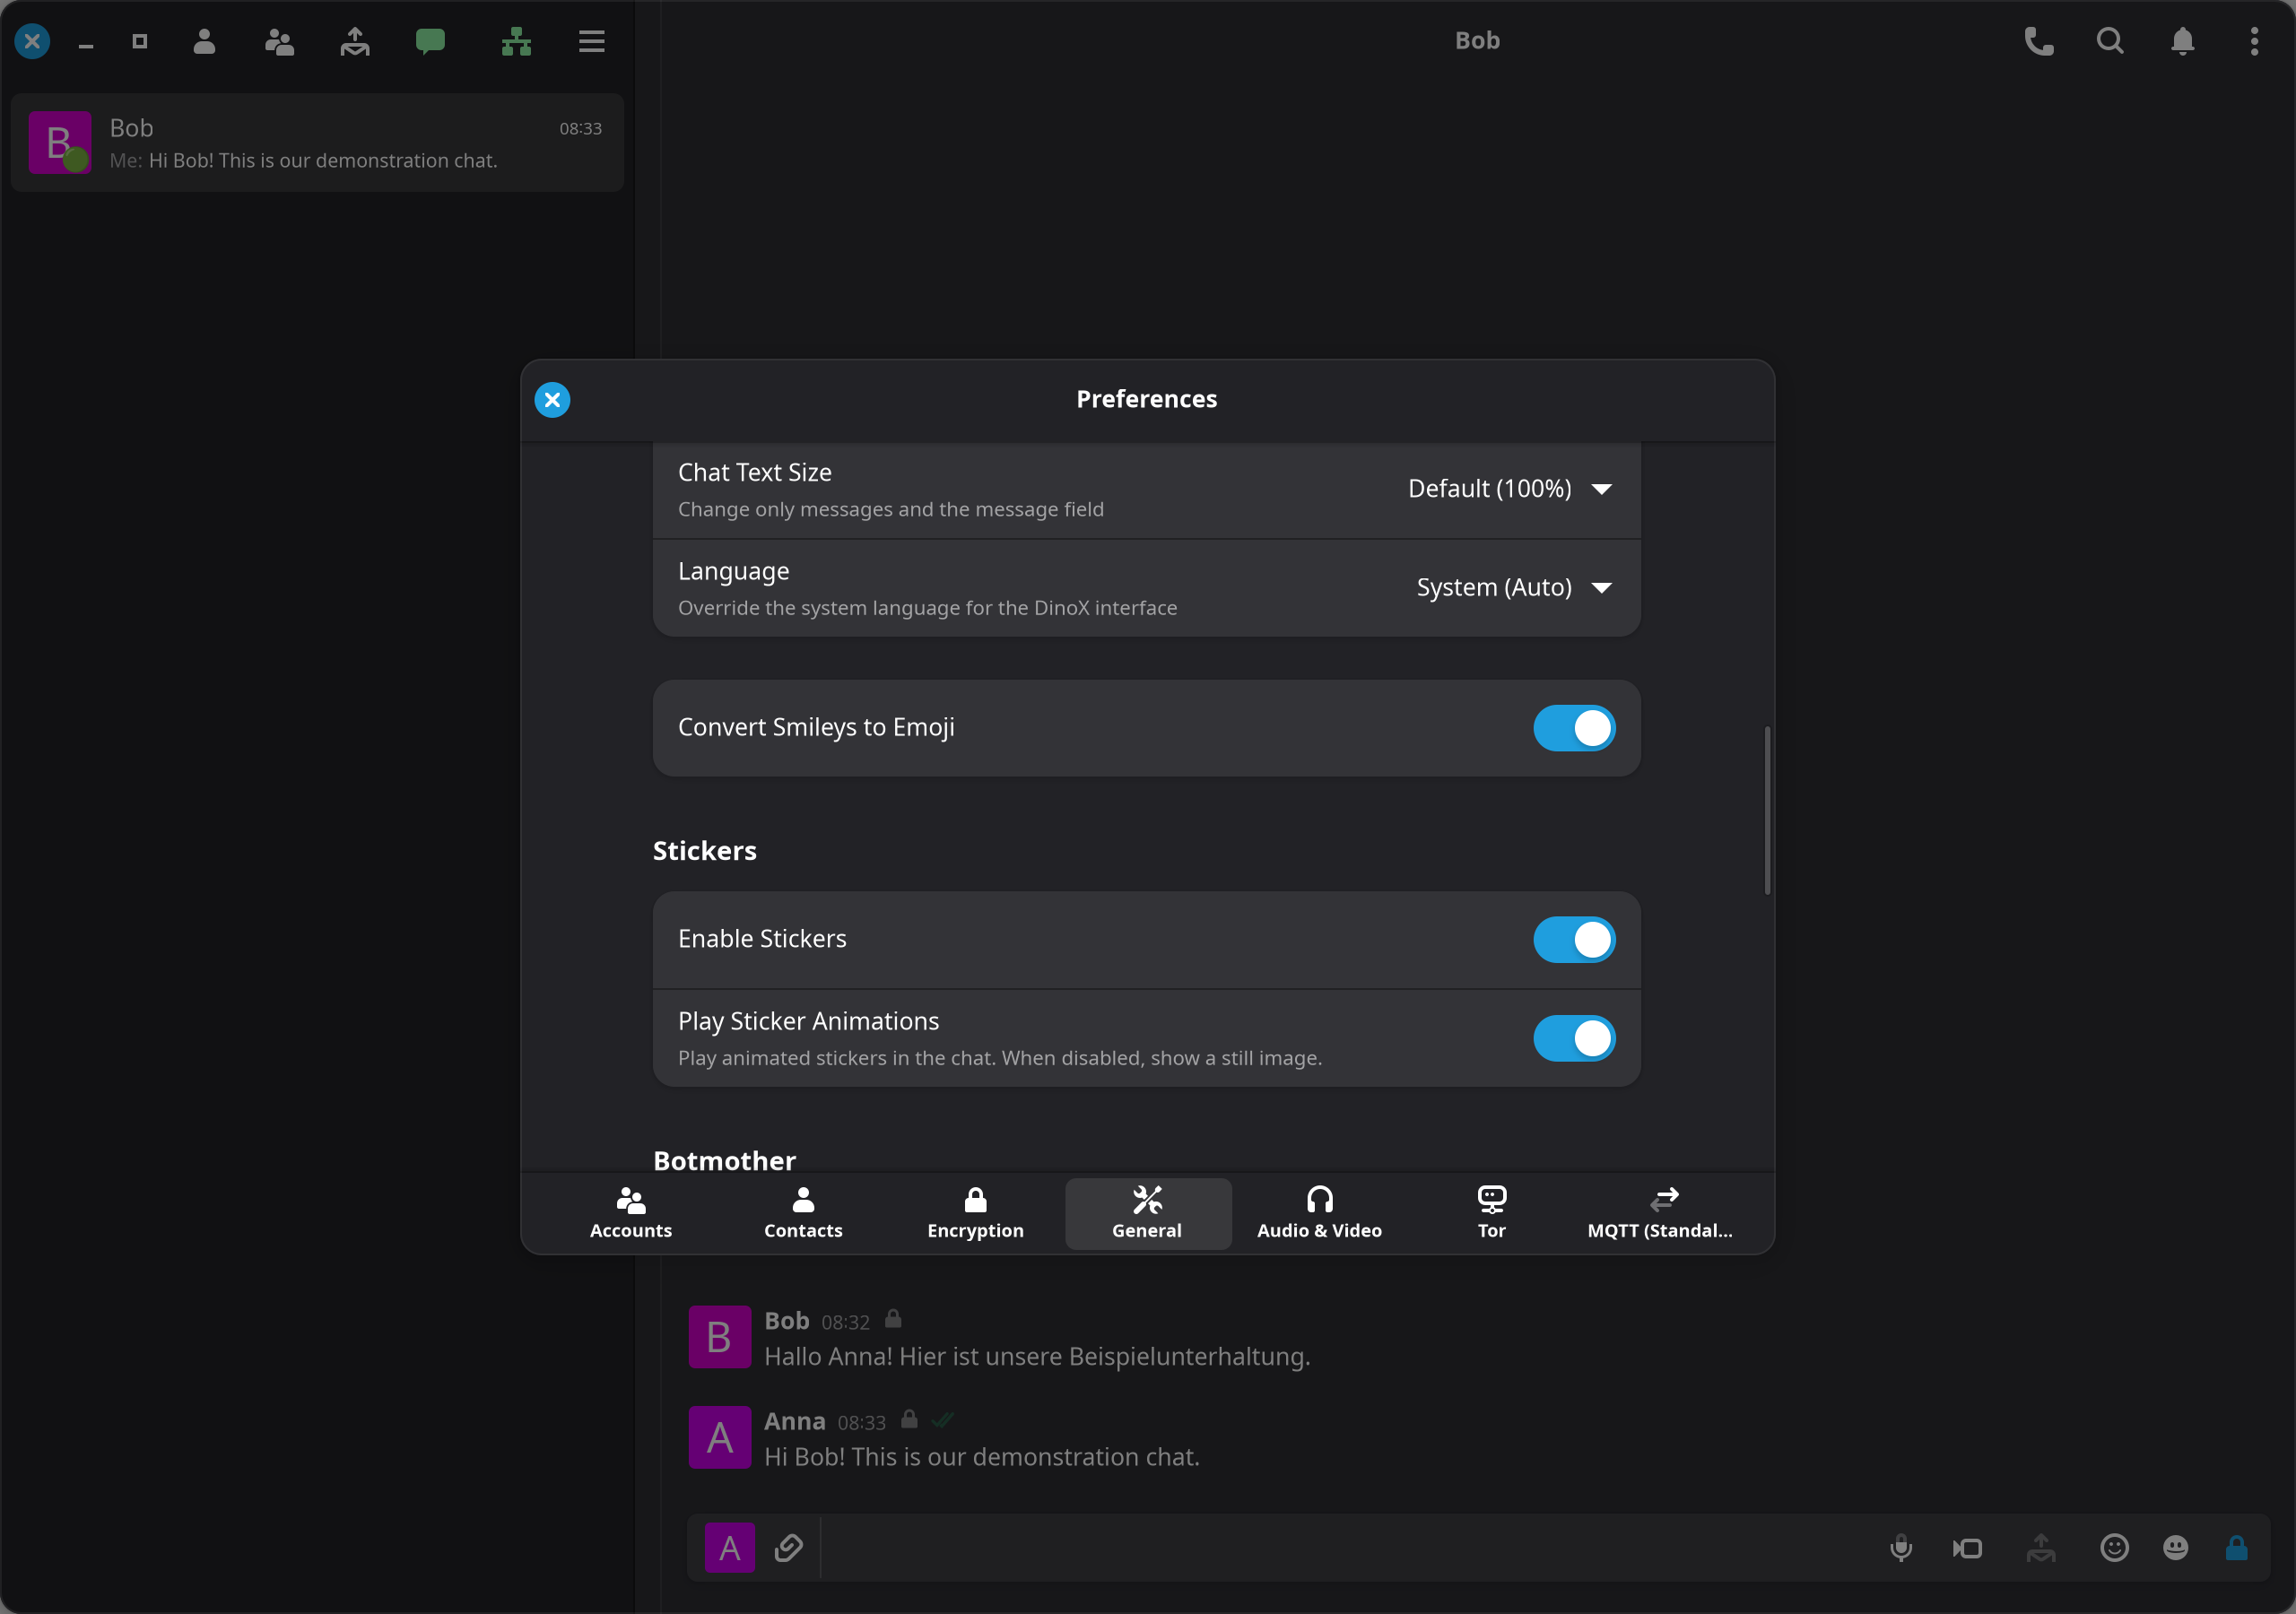Attach a file with the paperclip icon
Screen dimensions: 2296x1614
[x=788, y=1548]
